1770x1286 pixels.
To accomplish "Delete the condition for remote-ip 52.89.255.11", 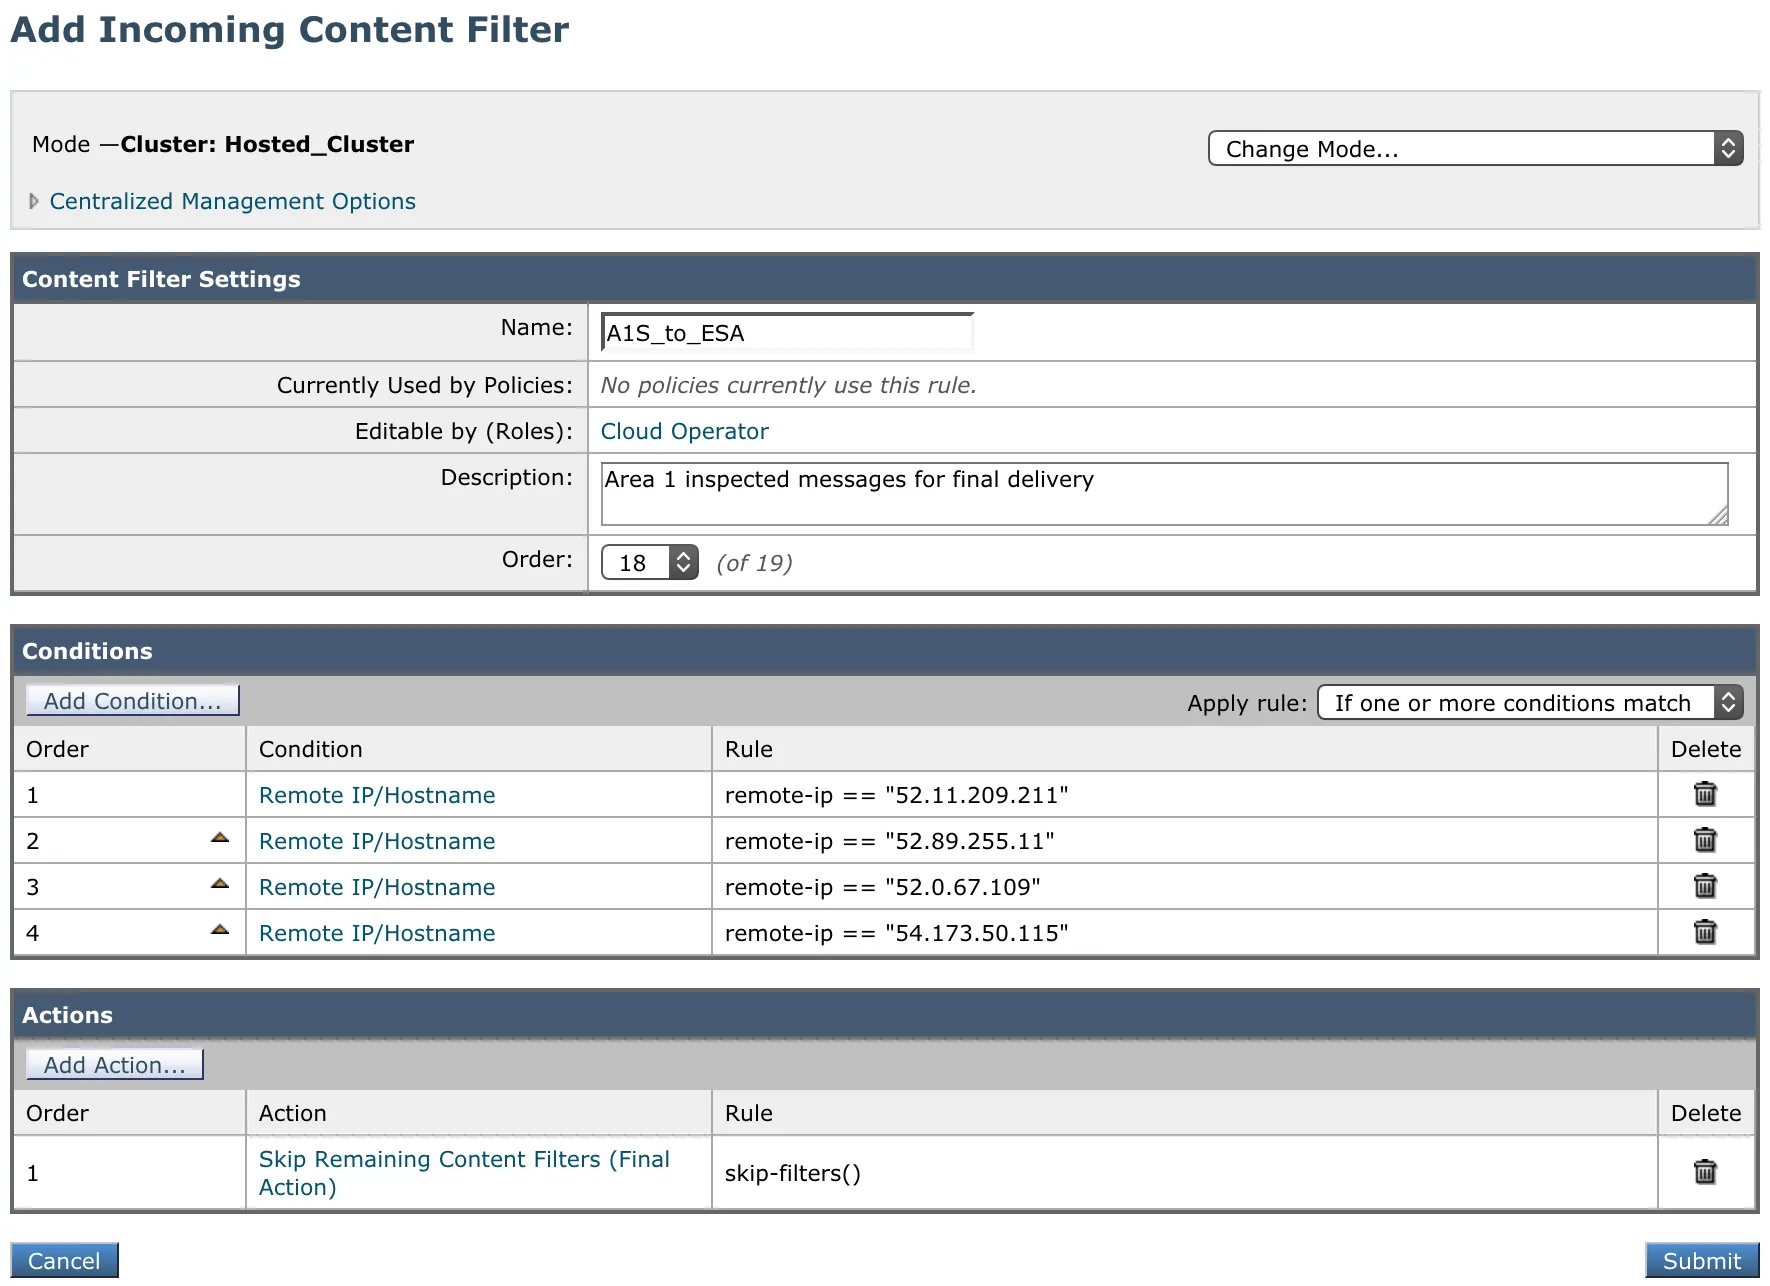I will click(x=1705, y=840).
